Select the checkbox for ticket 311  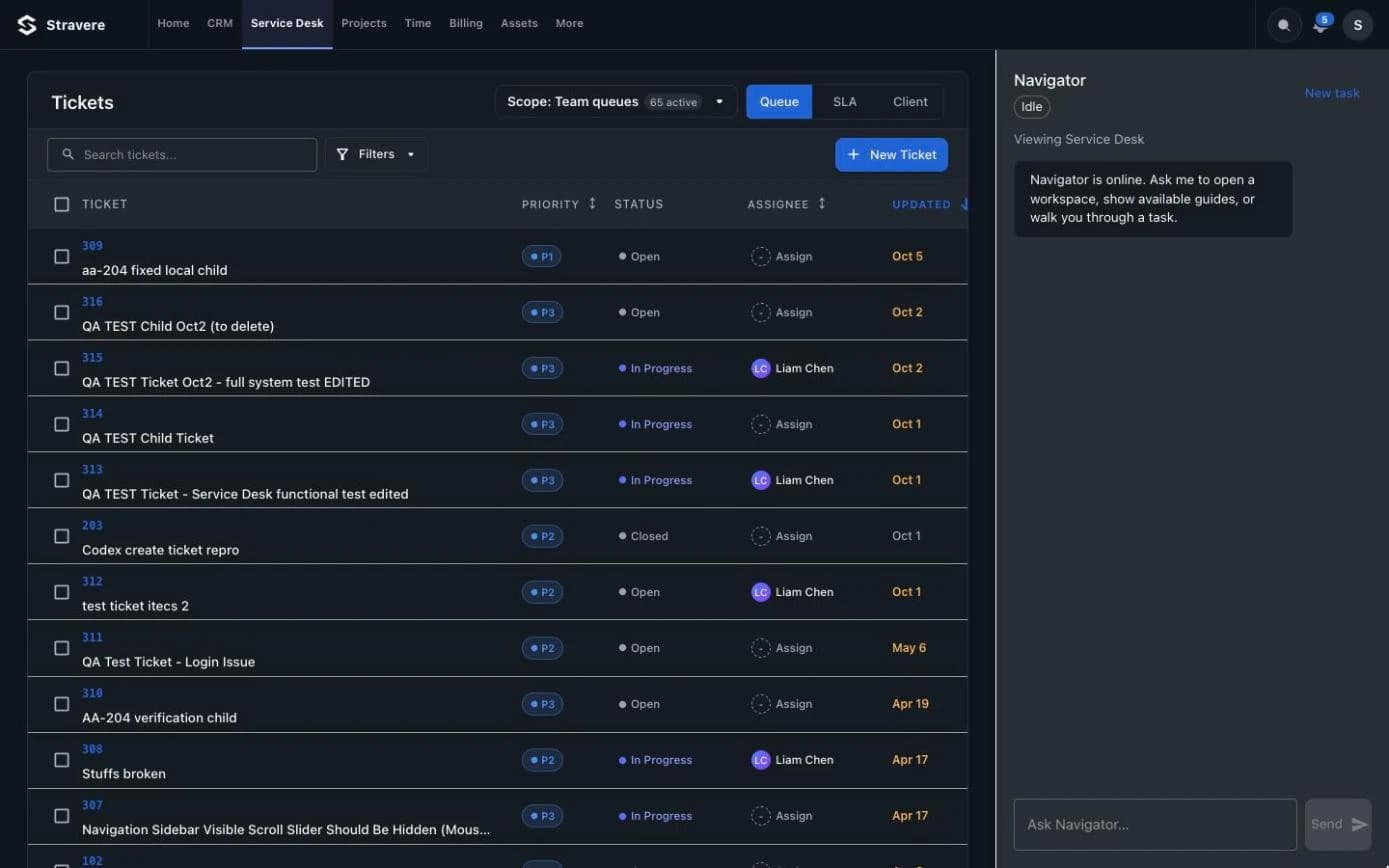click(x=61, y=648)
